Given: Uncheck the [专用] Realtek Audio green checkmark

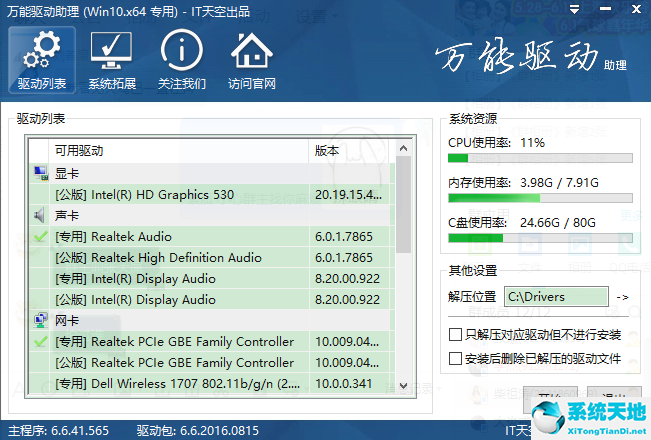Looking at the screenshot, I should click(41, 236).
